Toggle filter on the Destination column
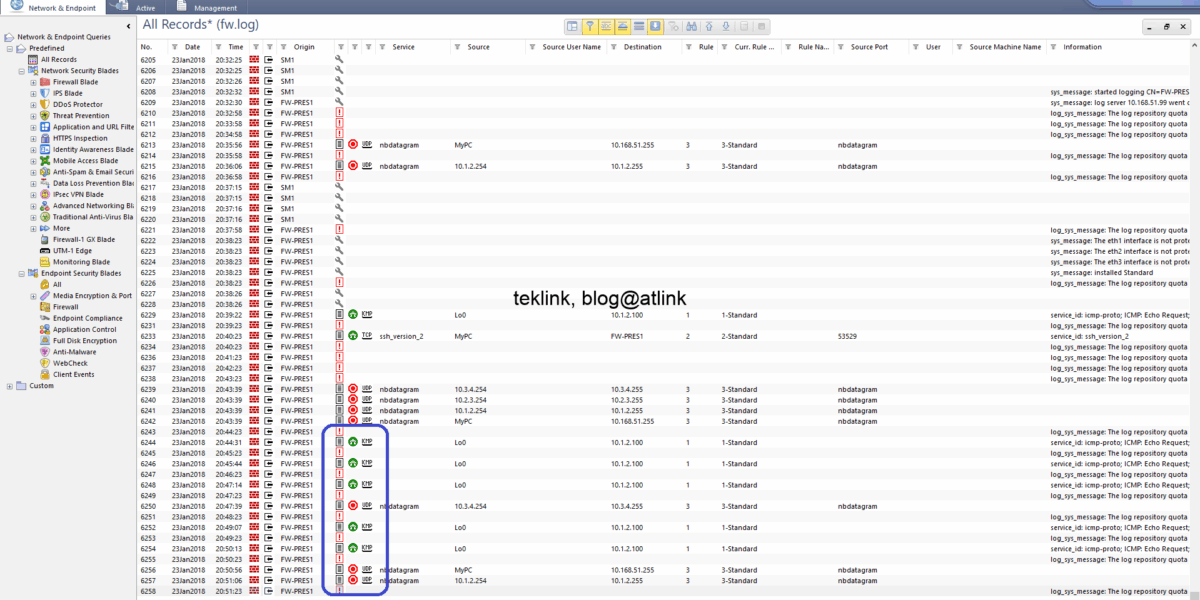The height and width of the screenshot is (600, 1200). (616, 47)
